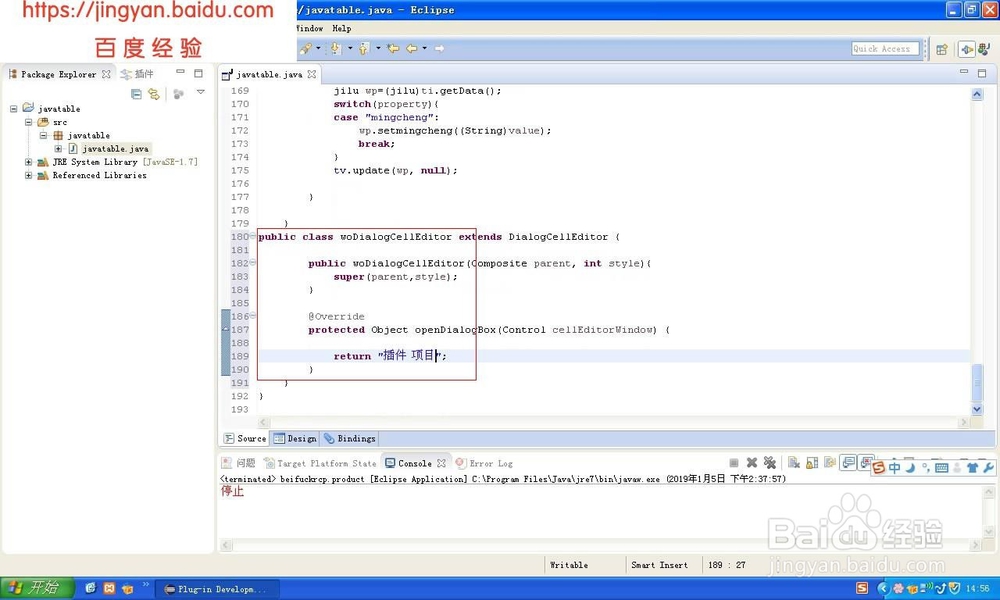Screen dimensions: 1000x600
Task: Expand Referenced Libraries node
Action: coord(28,176)
